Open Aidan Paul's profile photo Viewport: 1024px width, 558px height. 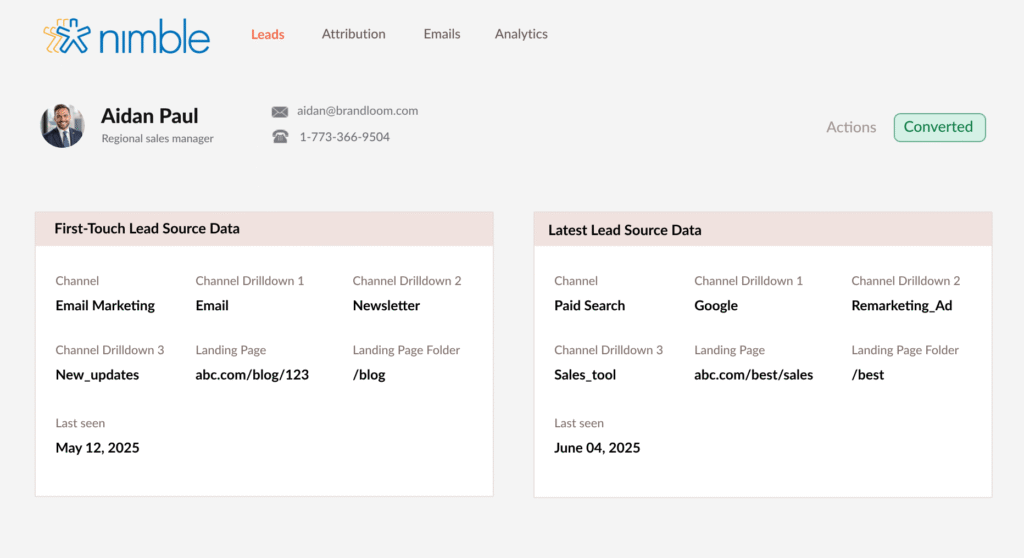[63, 125]
